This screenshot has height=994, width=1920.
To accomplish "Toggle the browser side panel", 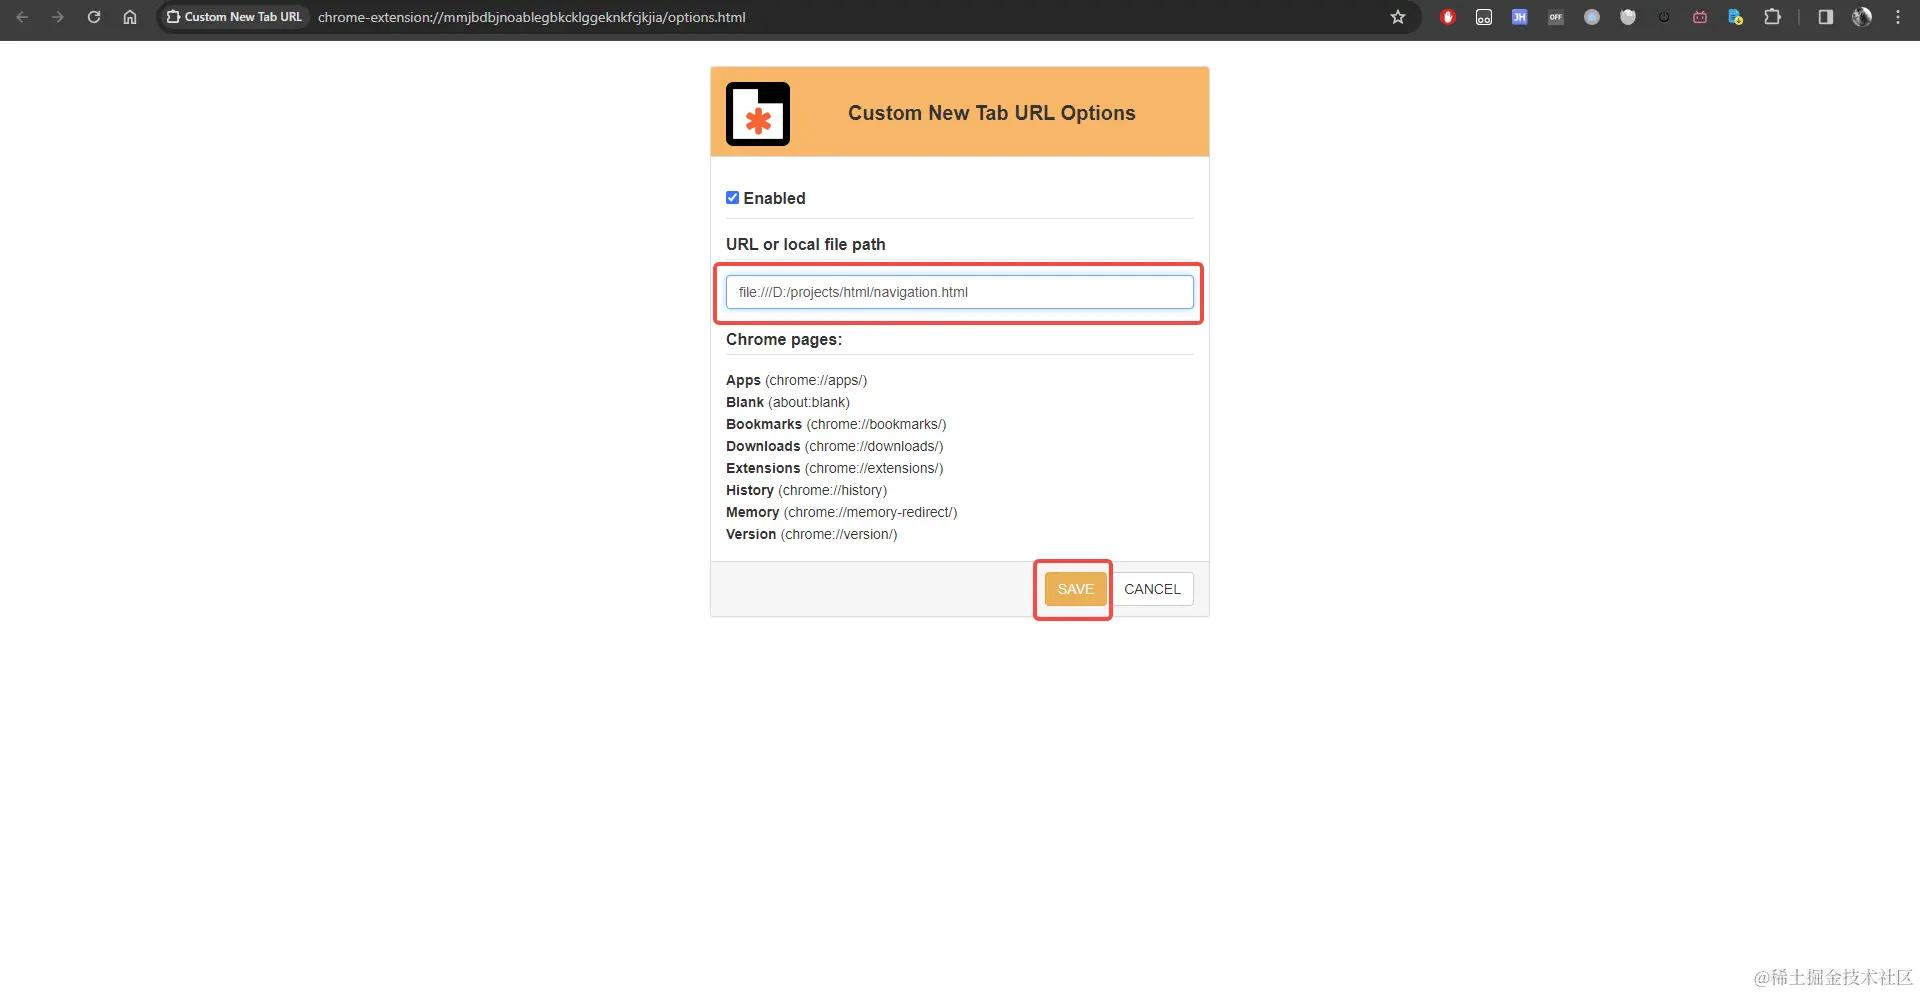I will tap(1826, 17).
